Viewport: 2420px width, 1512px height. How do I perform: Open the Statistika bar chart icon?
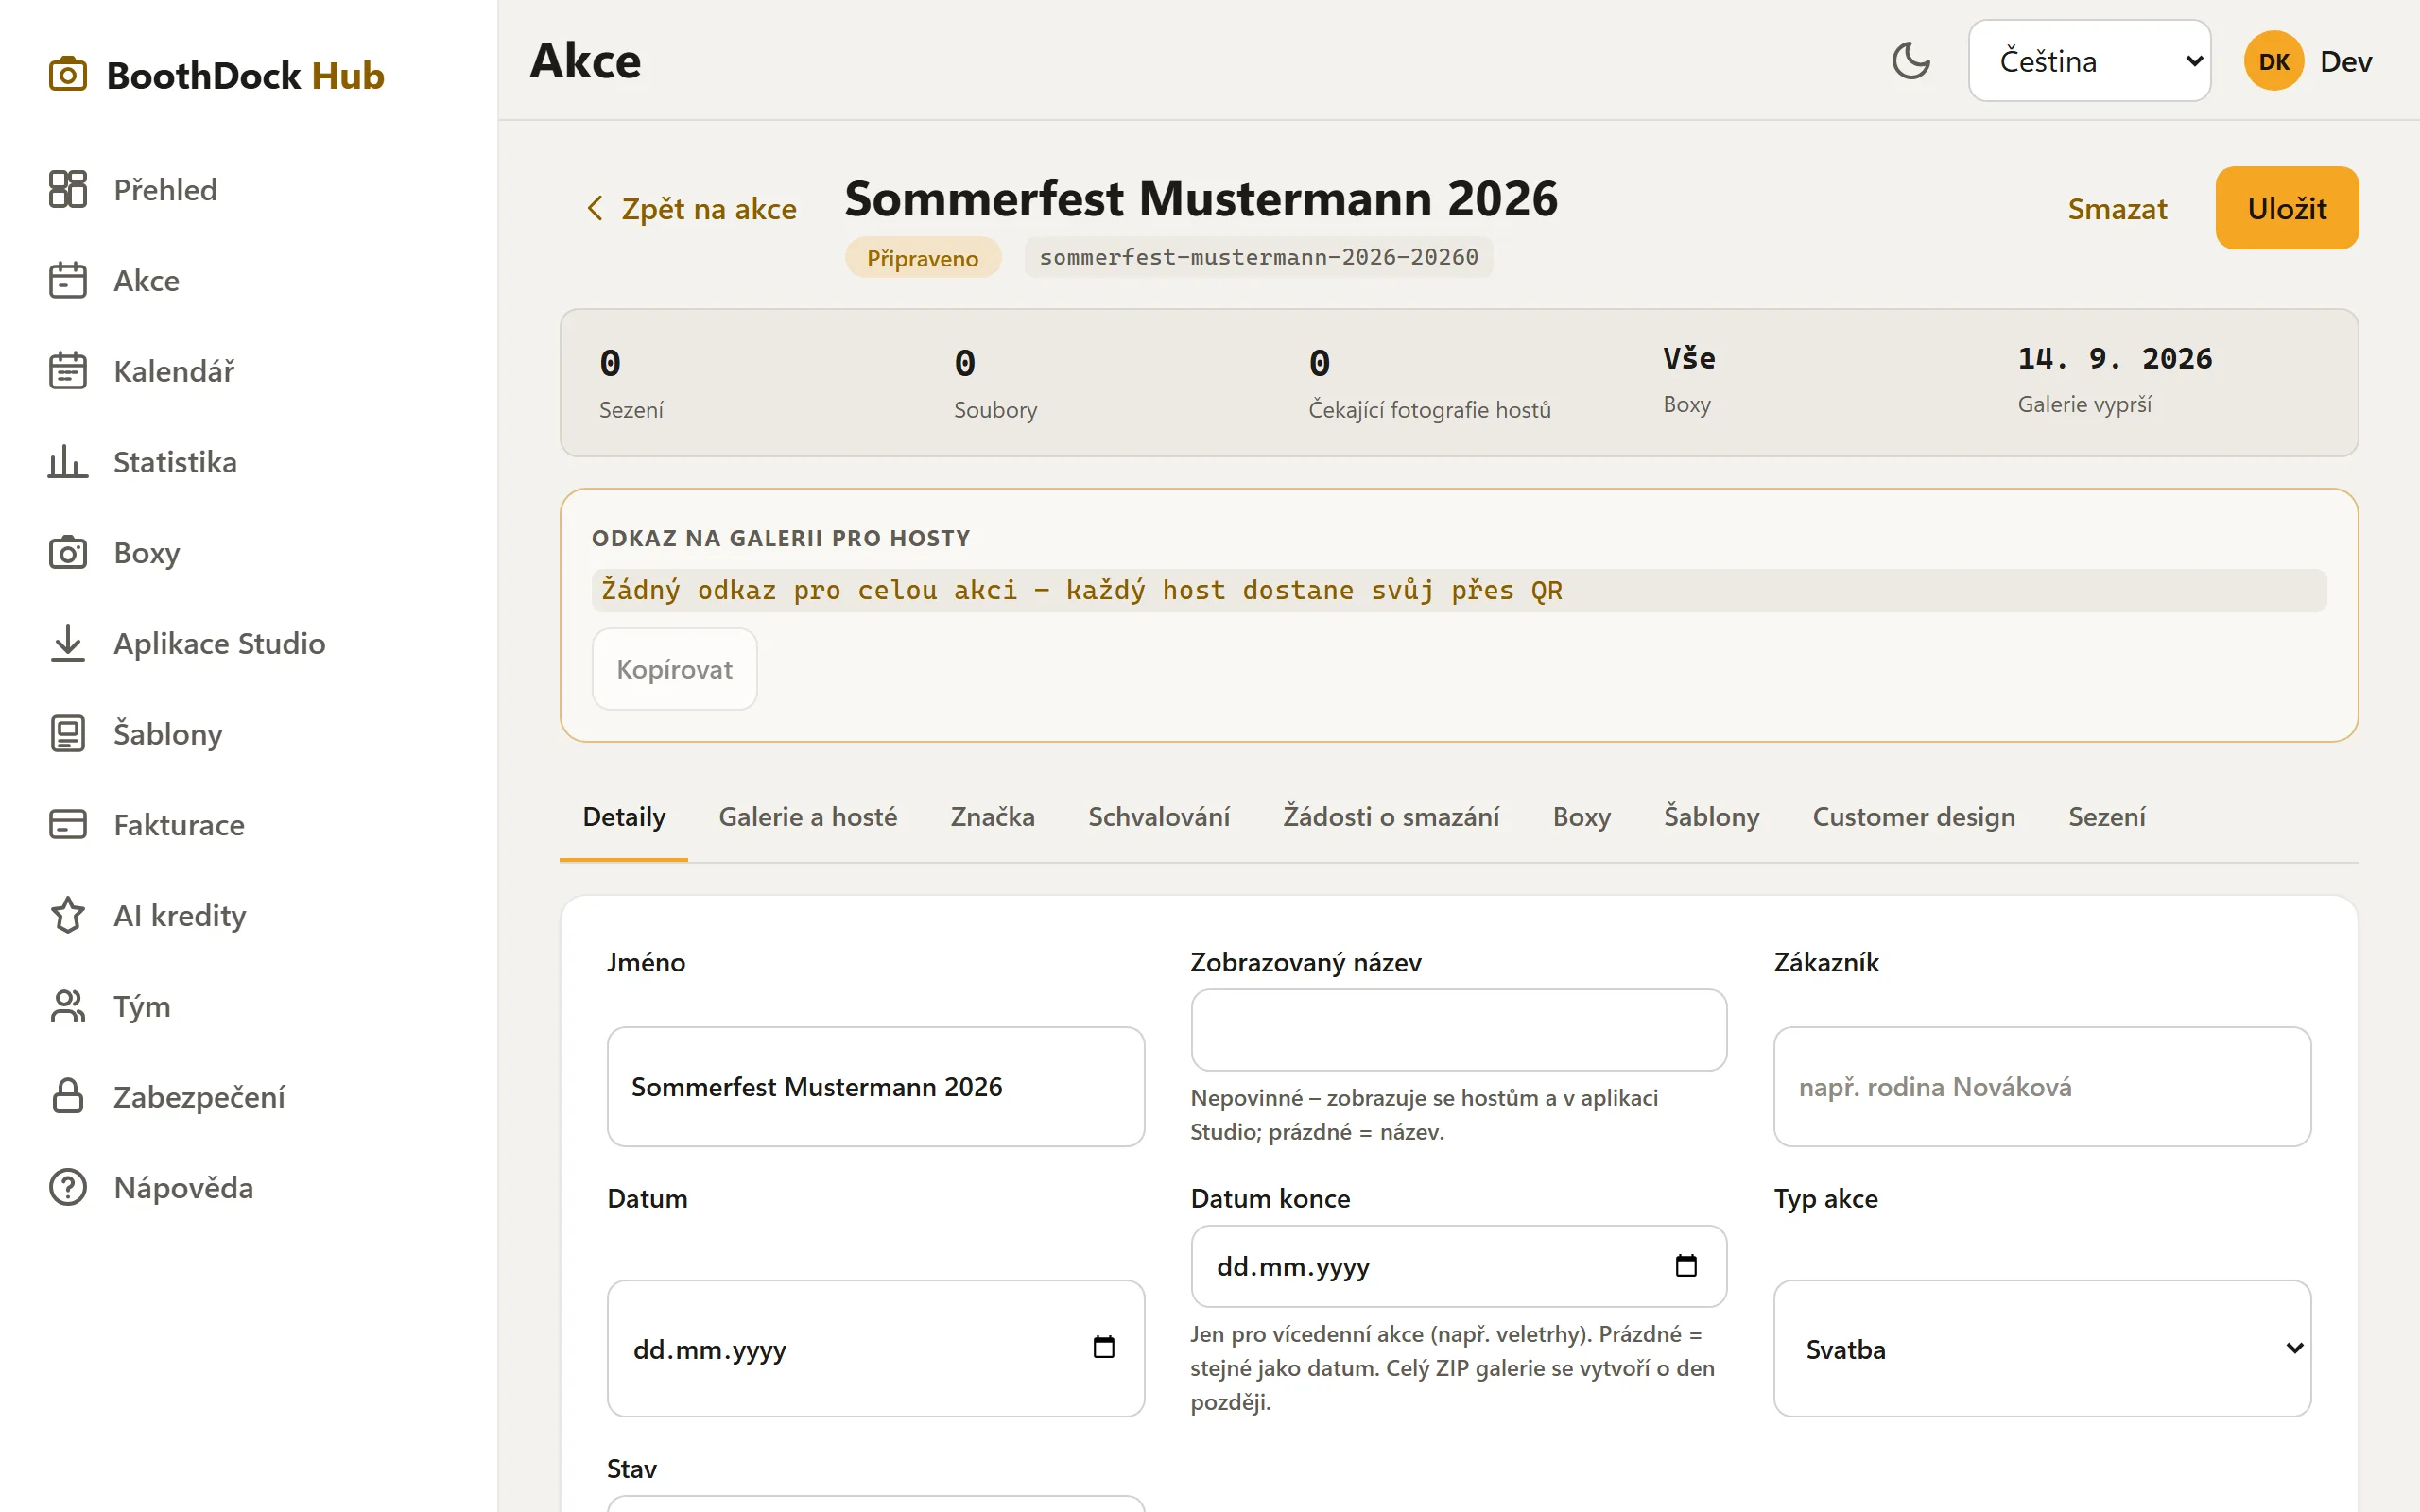tap(67, 462)
